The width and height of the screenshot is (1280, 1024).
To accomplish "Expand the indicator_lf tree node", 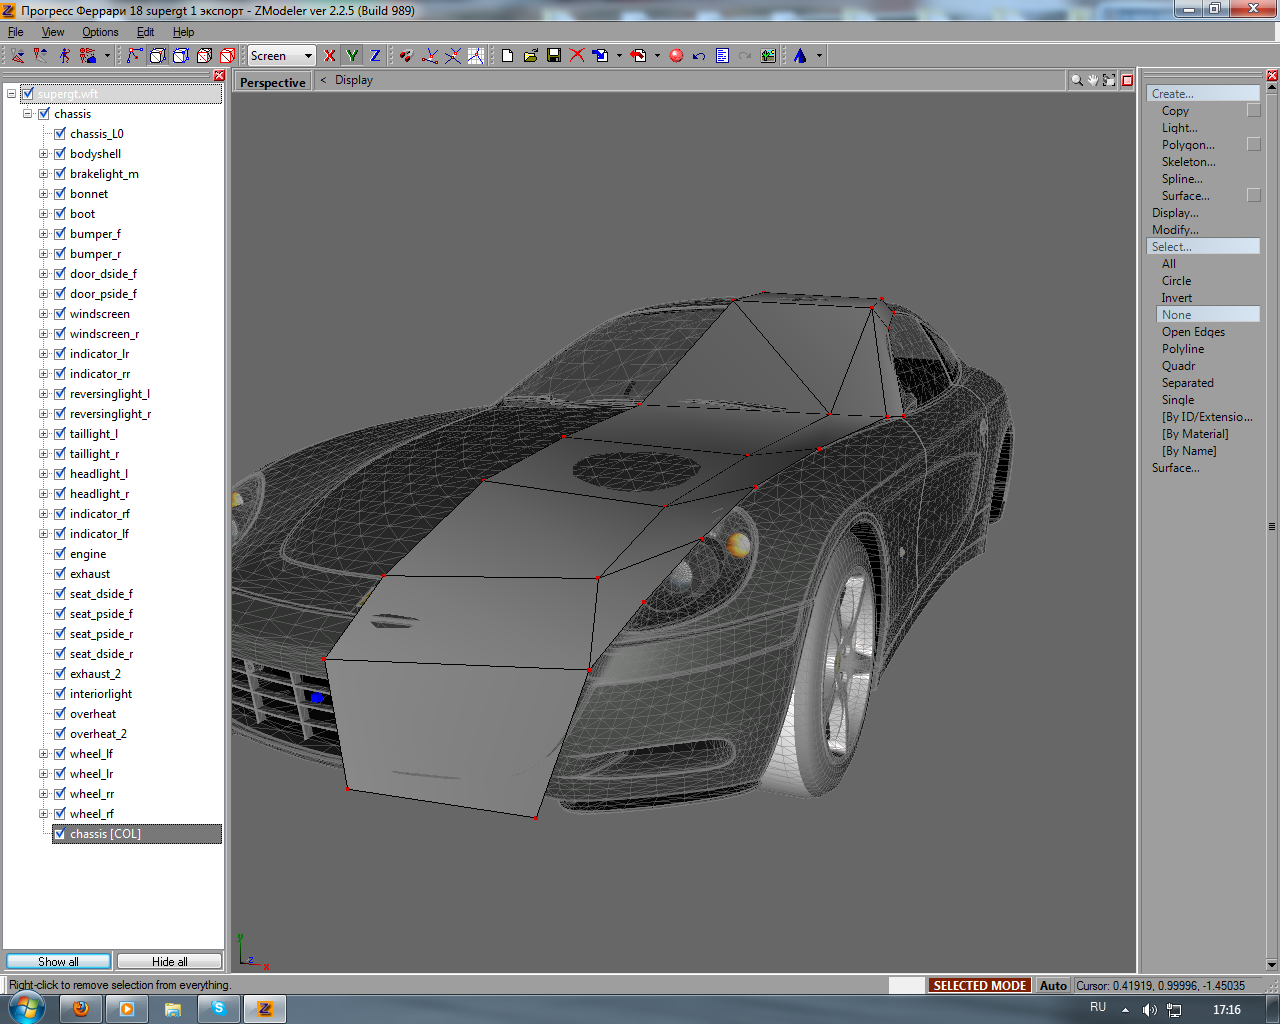I will (x=44, y=534).
